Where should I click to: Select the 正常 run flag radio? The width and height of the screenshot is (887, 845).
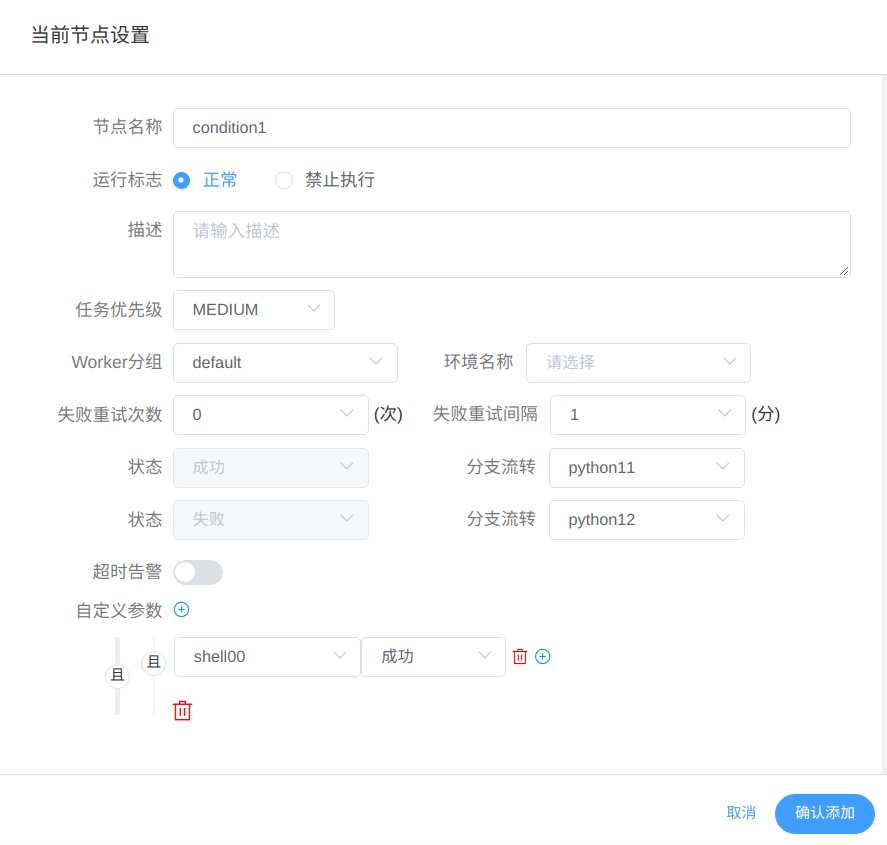pyautogui.click(x=182, y=180)
